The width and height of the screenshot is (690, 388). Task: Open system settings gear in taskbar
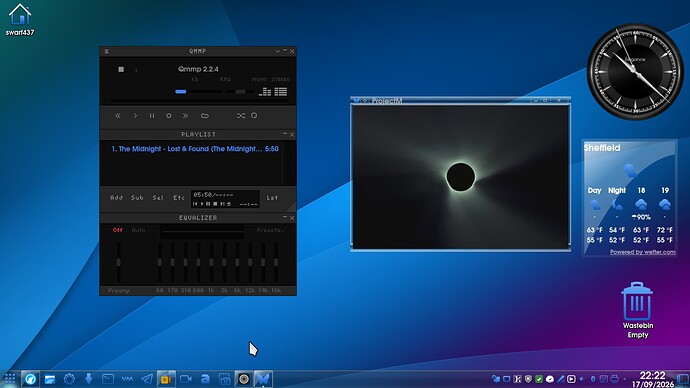(x=69, y=379)
